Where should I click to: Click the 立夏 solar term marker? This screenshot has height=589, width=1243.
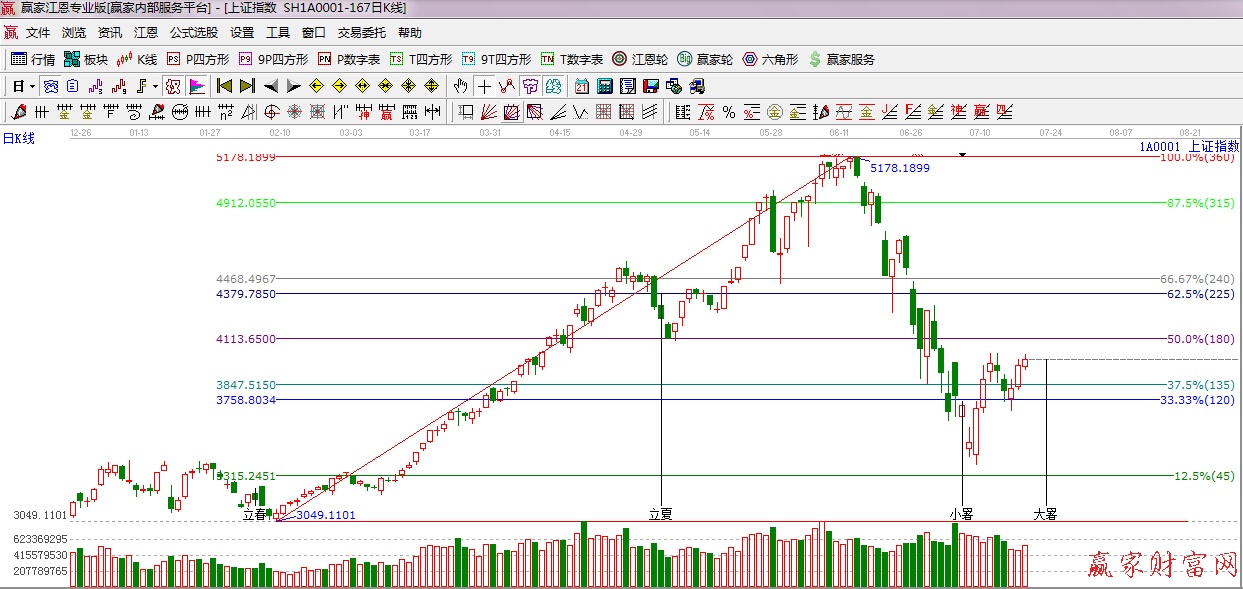point(661,514)
